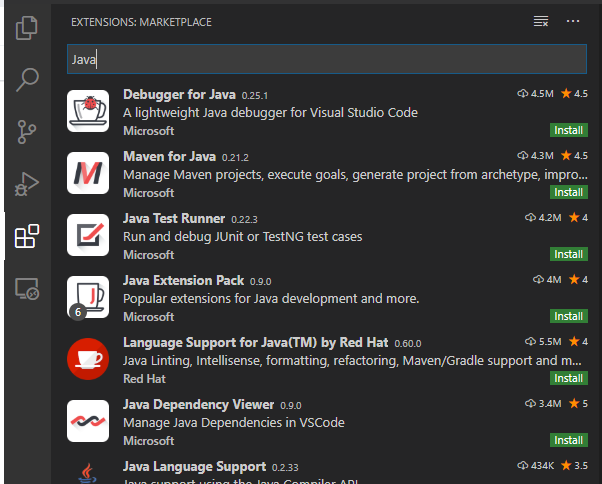Screen dimensions: 602x484
Task: Open the Remote Explorer view
Action: point(27,288)
